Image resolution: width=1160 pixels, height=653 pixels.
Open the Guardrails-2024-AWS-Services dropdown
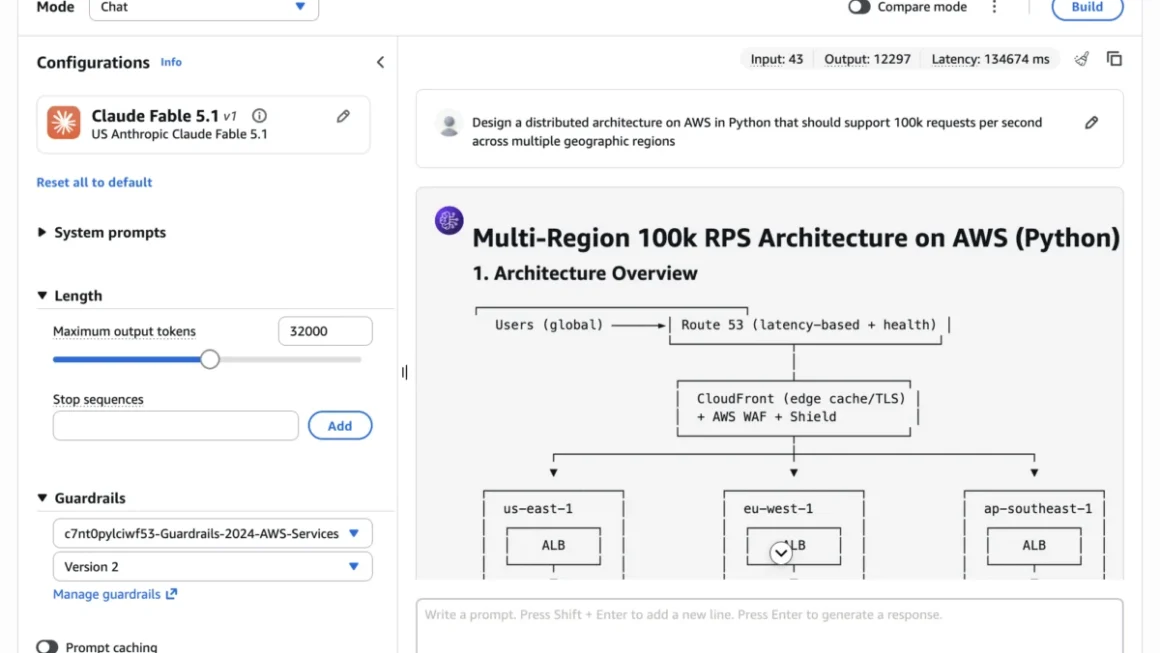tap(212, 533)
